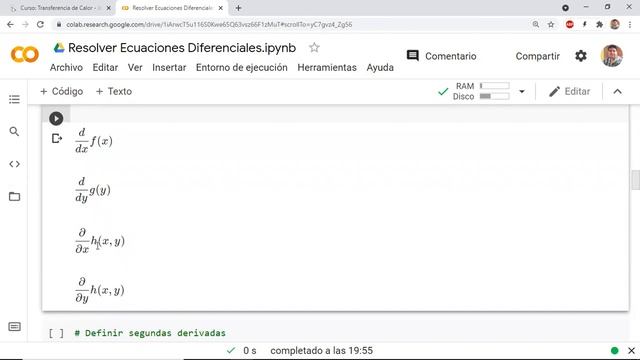Open the Insertar menu
Screen dimensions: 640x360
[169, 67]
